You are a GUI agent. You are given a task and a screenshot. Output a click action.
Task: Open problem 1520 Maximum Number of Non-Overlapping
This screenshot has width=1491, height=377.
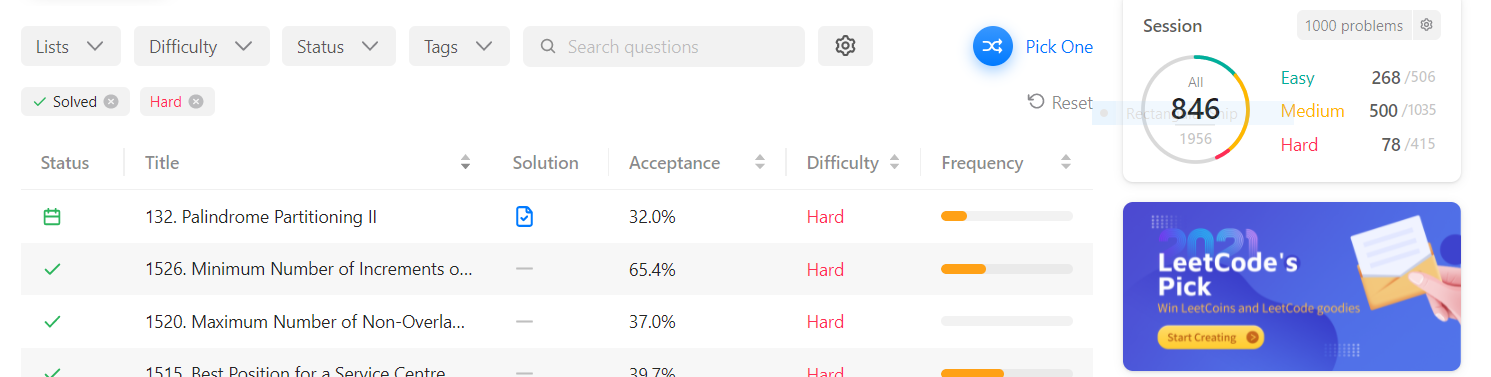click(x=305, y=321)
